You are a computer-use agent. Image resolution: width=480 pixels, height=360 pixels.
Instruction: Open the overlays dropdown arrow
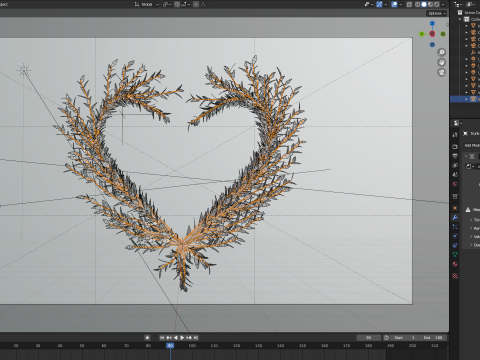(400, 4)
